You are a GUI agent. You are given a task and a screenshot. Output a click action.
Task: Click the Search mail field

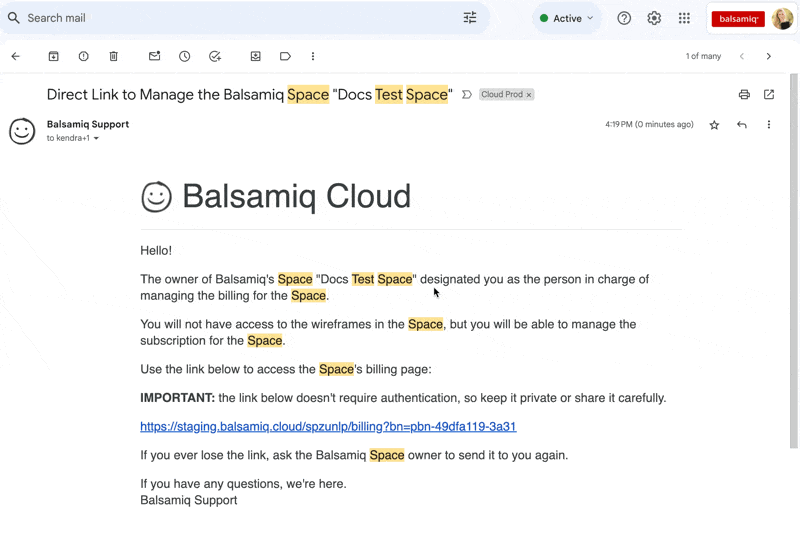tap(230, 18)
